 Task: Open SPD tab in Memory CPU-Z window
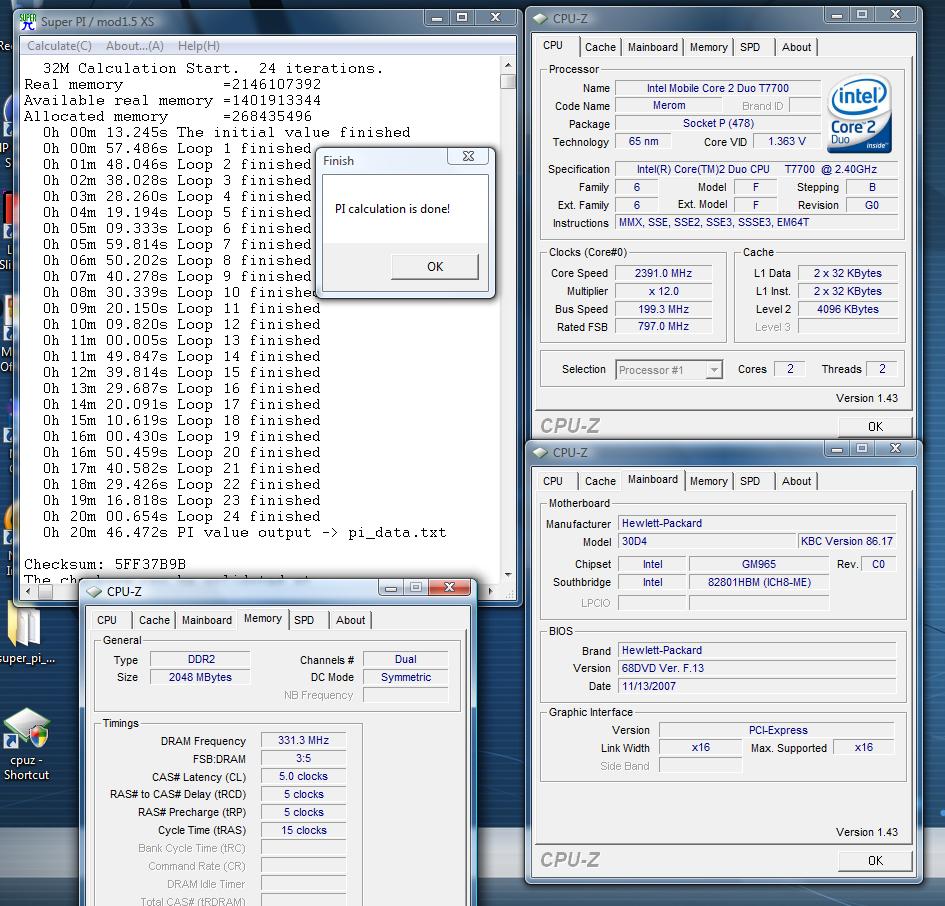304,620
